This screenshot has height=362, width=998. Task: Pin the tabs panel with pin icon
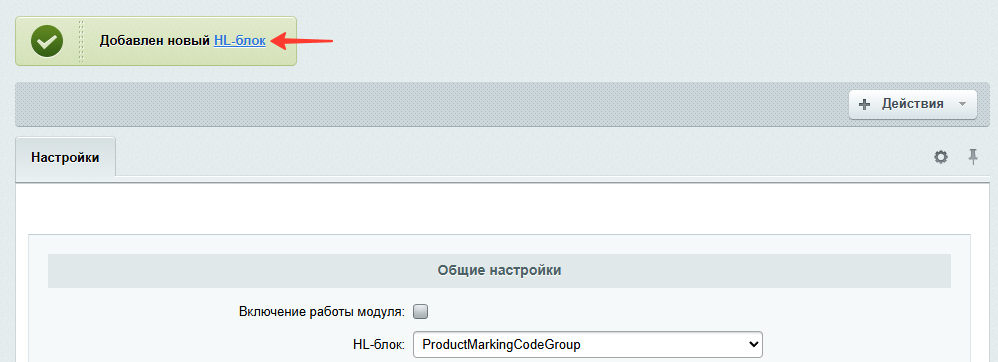coord(973,157)
